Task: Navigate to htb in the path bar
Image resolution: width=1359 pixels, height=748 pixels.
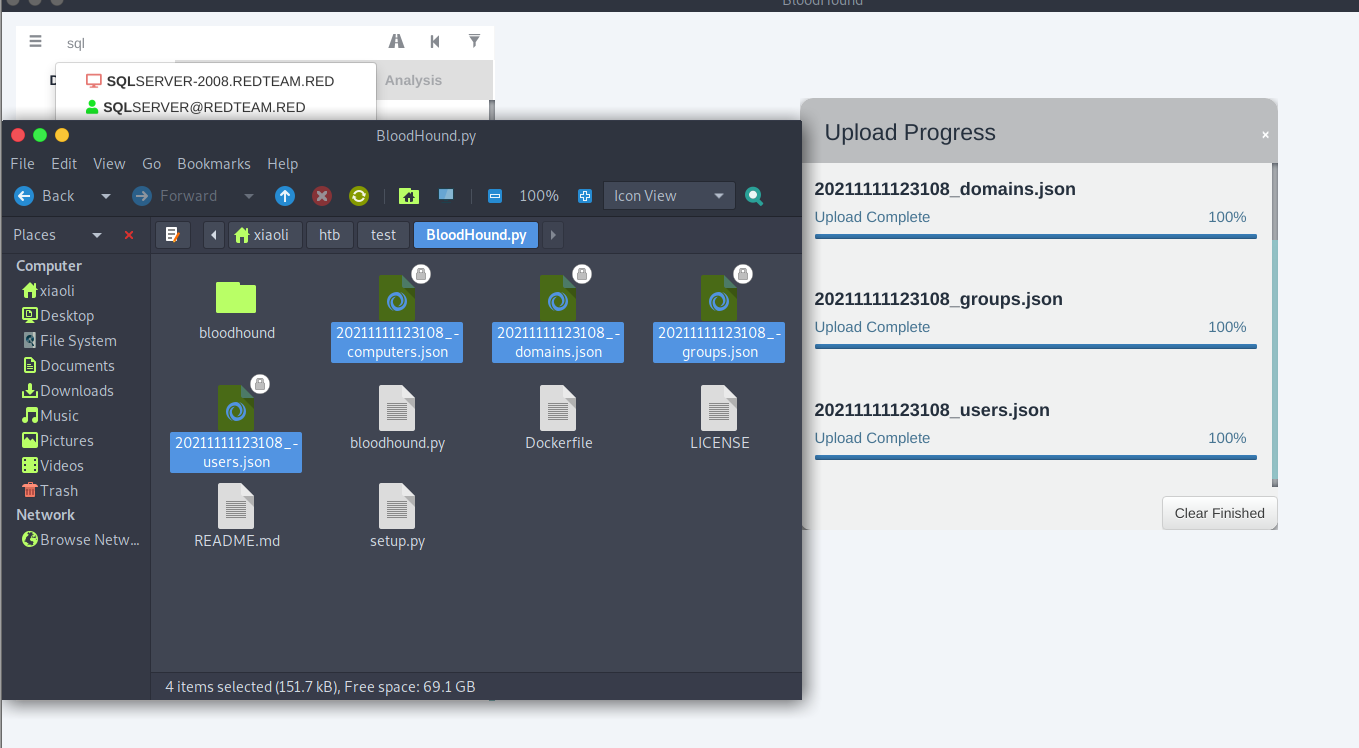Action: tap(330, 235)
